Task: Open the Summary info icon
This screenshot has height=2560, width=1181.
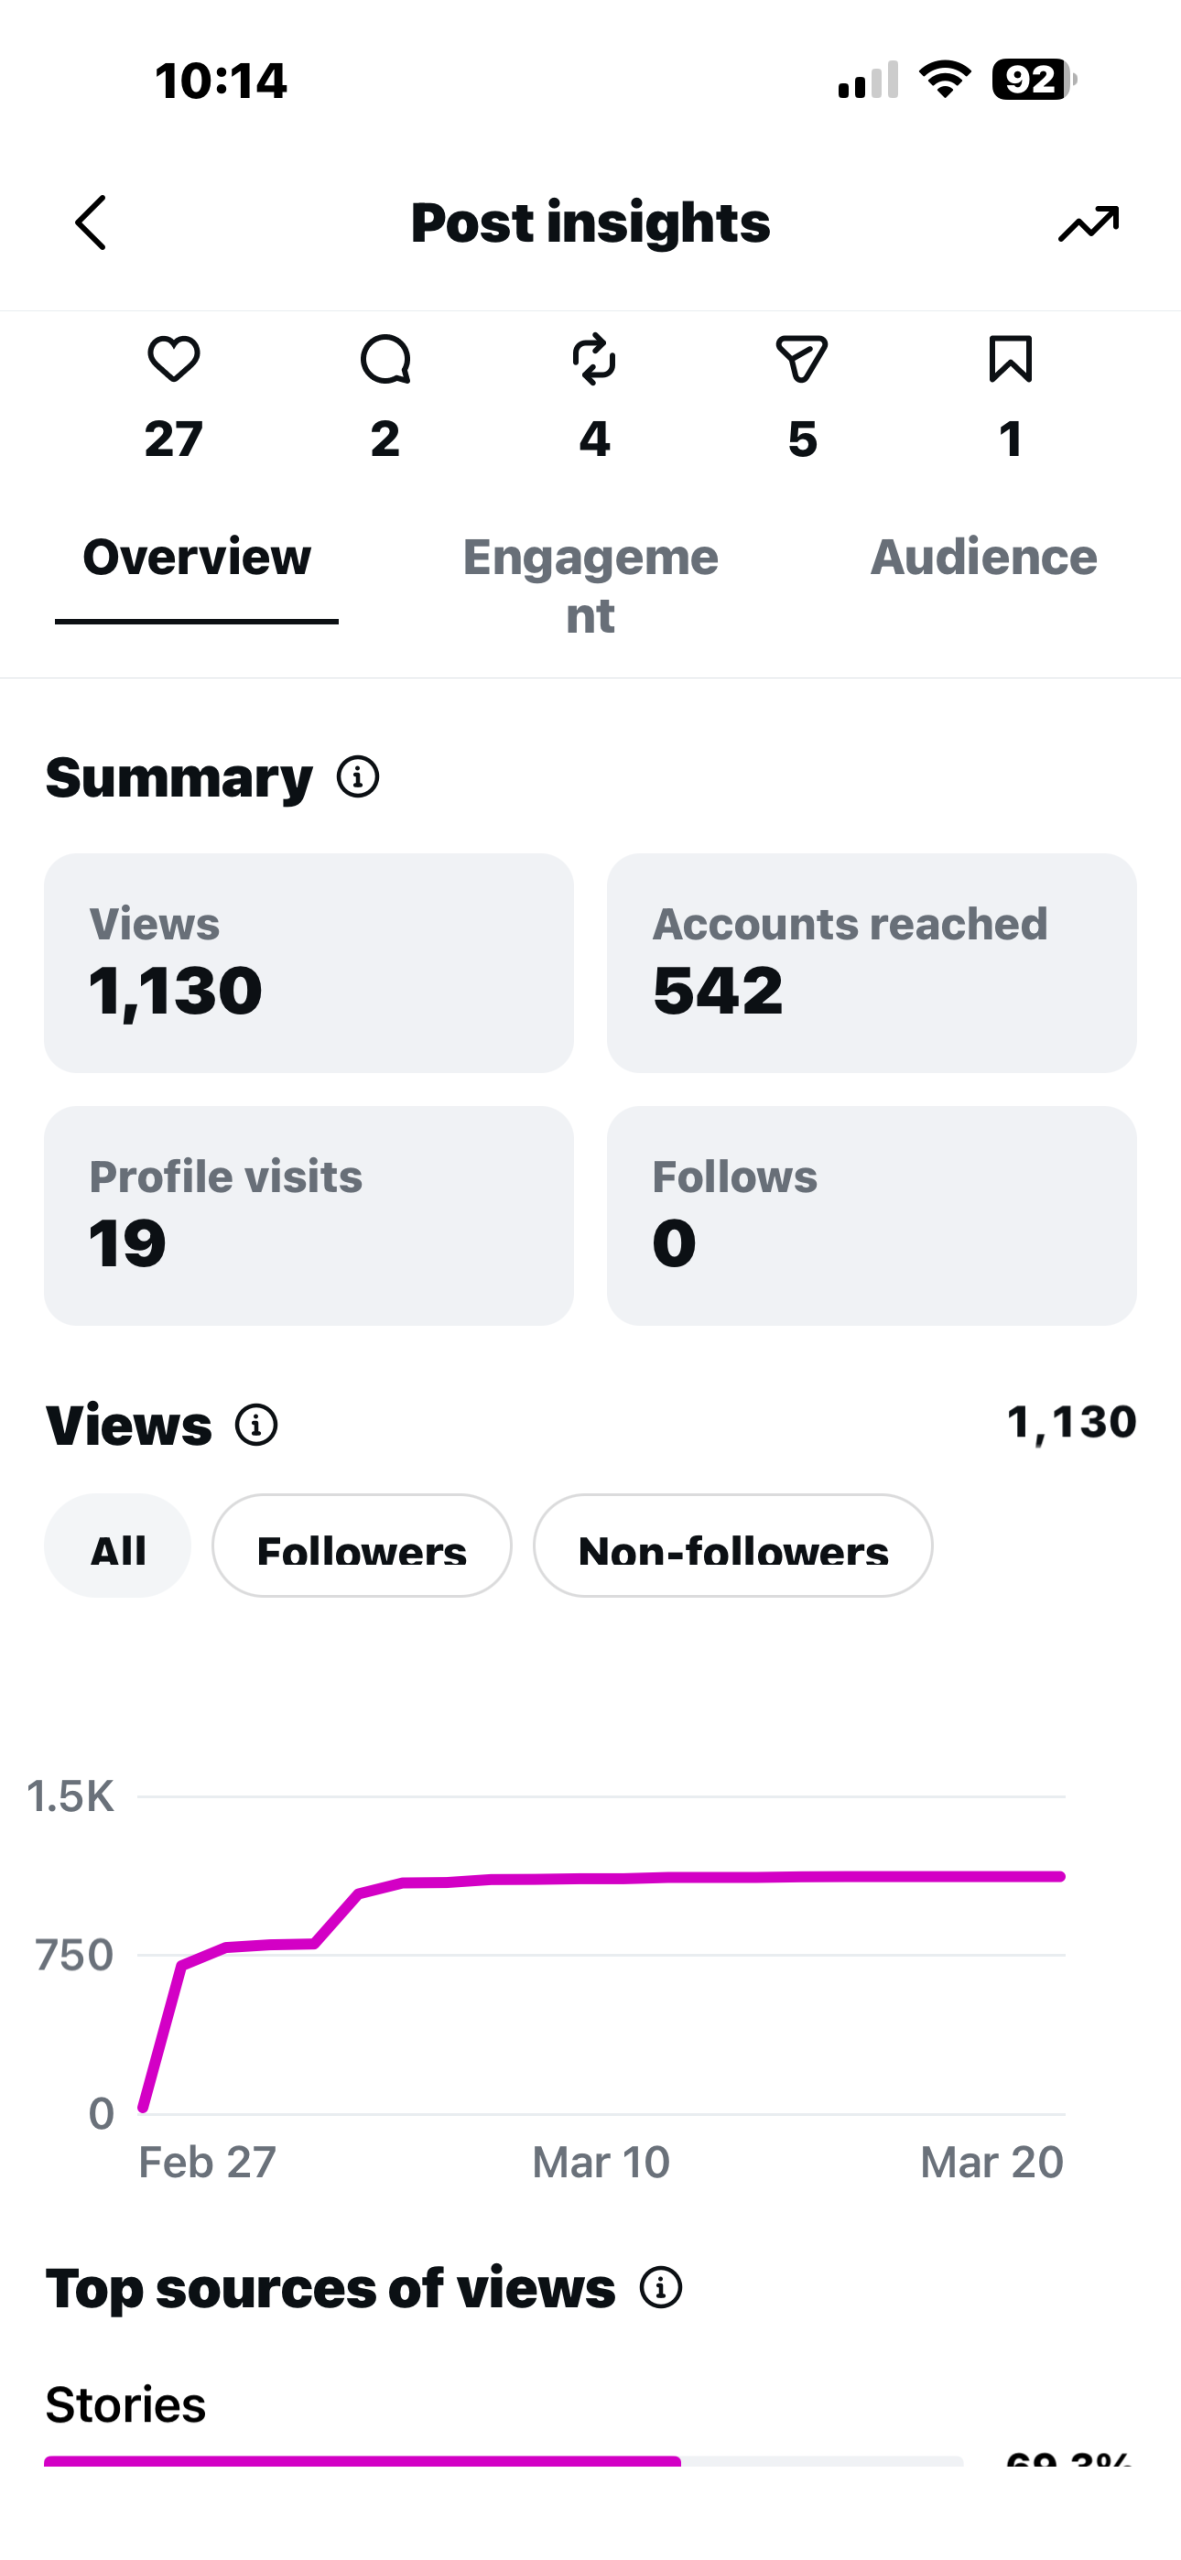Action: pyautogui.click(x=358, y=776)
